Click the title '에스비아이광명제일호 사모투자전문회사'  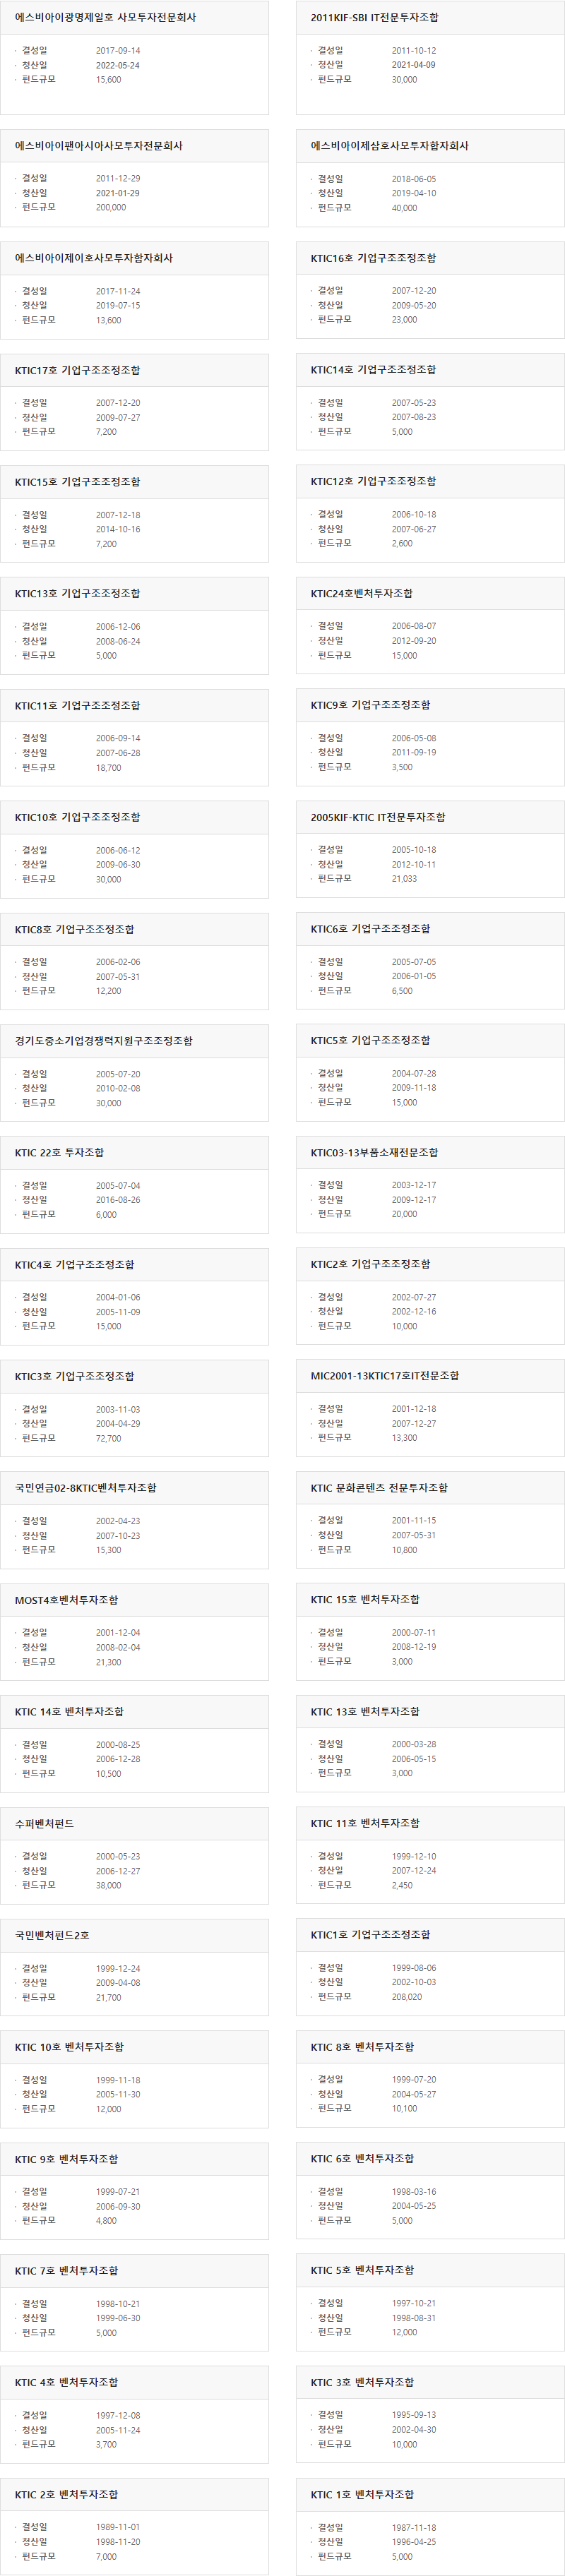pos(105,18)
